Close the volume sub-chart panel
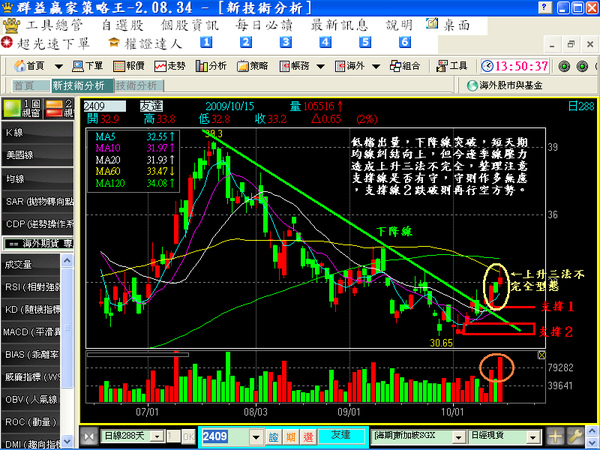 pos(541,355)
